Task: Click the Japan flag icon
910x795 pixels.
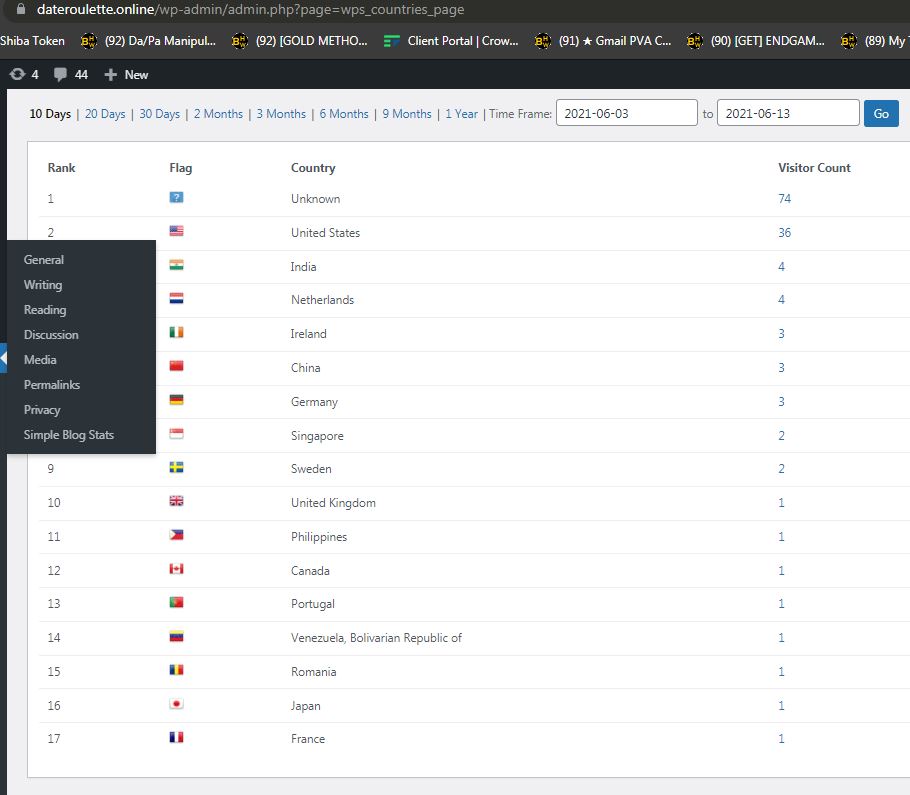Action: (x=177, y=704)
